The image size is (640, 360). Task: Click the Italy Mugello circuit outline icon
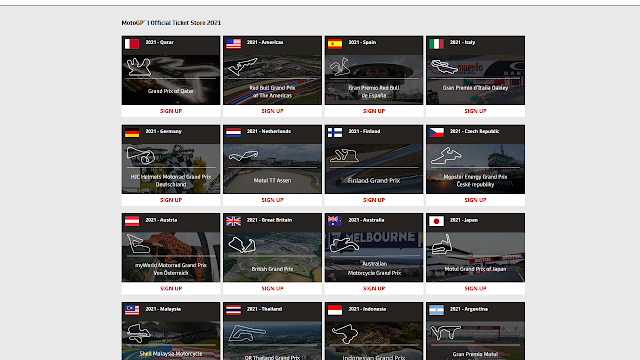(444, 67)
